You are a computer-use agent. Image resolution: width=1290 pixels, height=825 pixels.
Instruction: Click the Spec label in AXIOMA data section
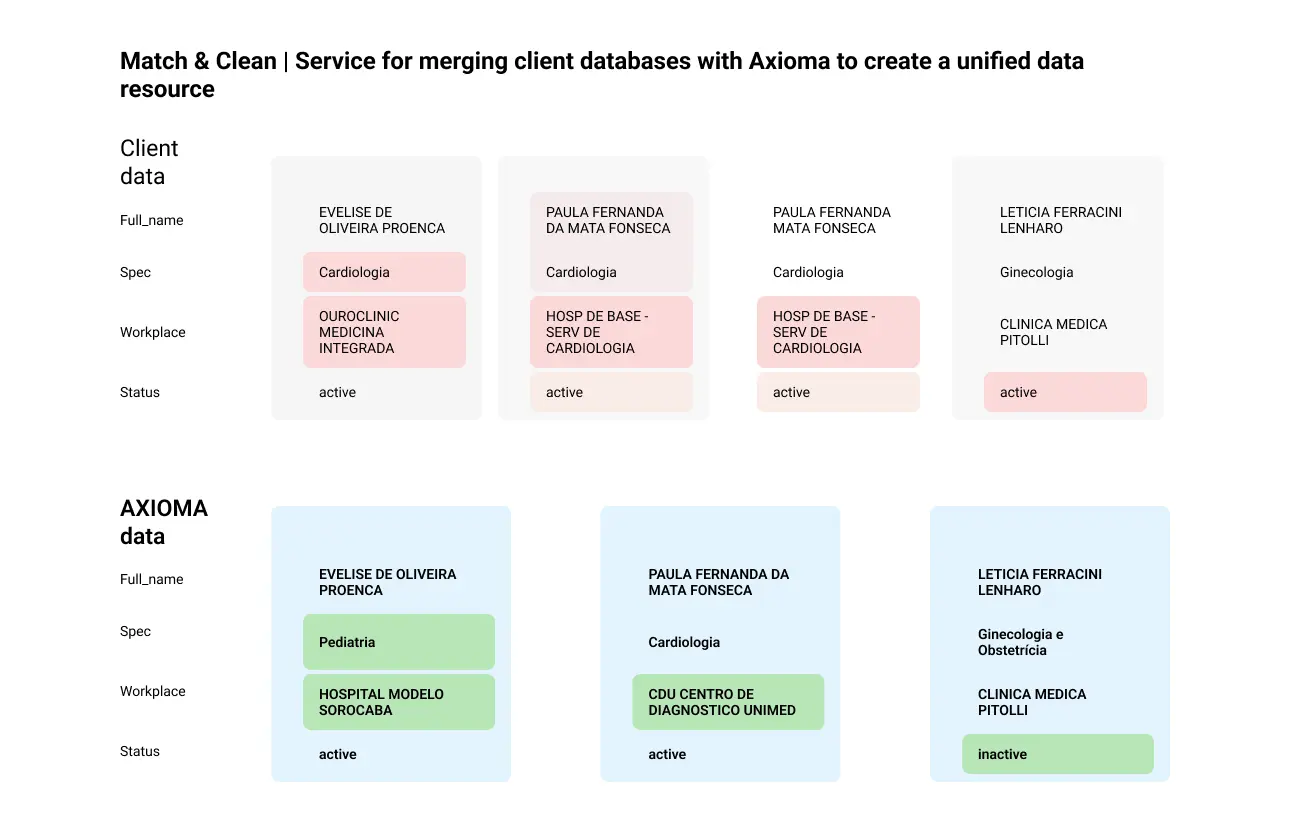[x=135, y=631]
